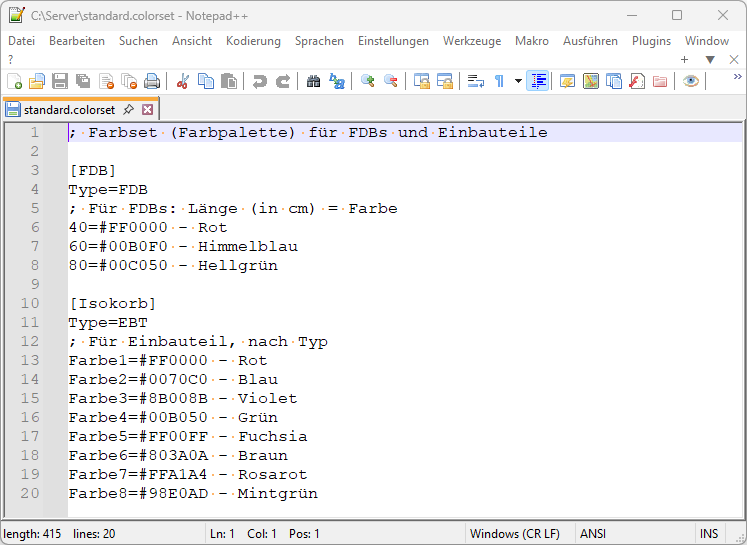Image resolution: width=747 pixels, height=545 pixels.
Task: Close the standard.colorset tab
Action: click(147, 110)
